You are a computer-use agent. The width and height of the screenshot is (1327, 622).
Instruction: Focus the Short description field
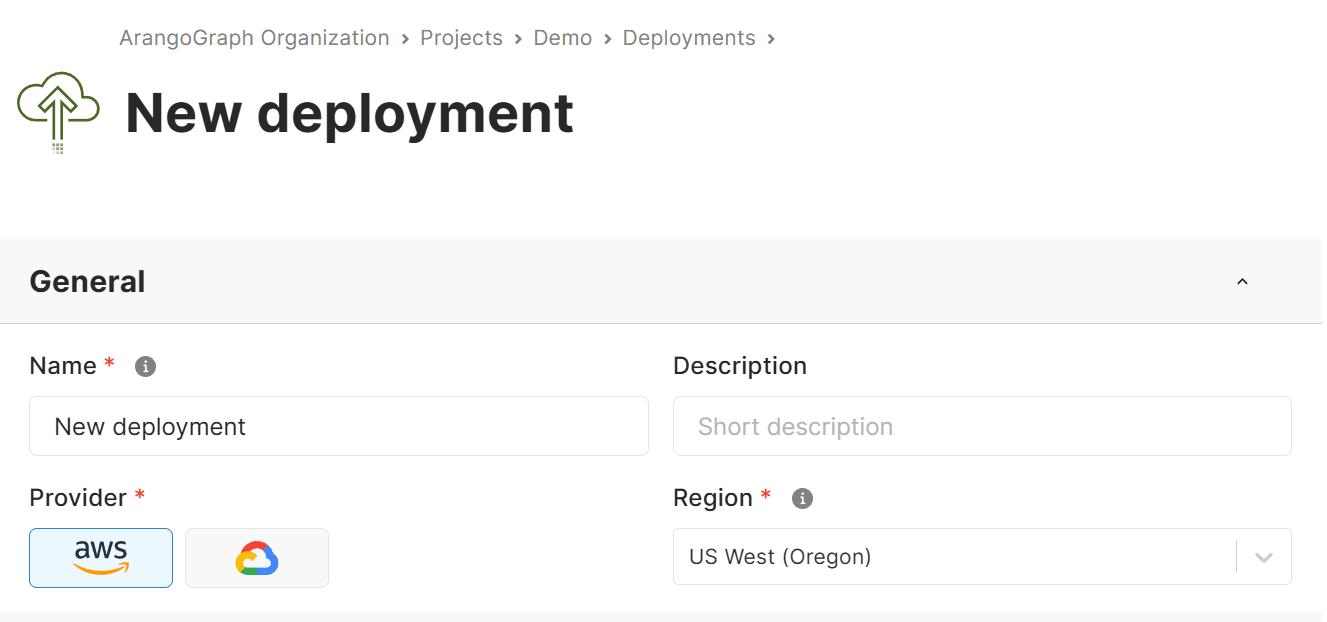982,426
